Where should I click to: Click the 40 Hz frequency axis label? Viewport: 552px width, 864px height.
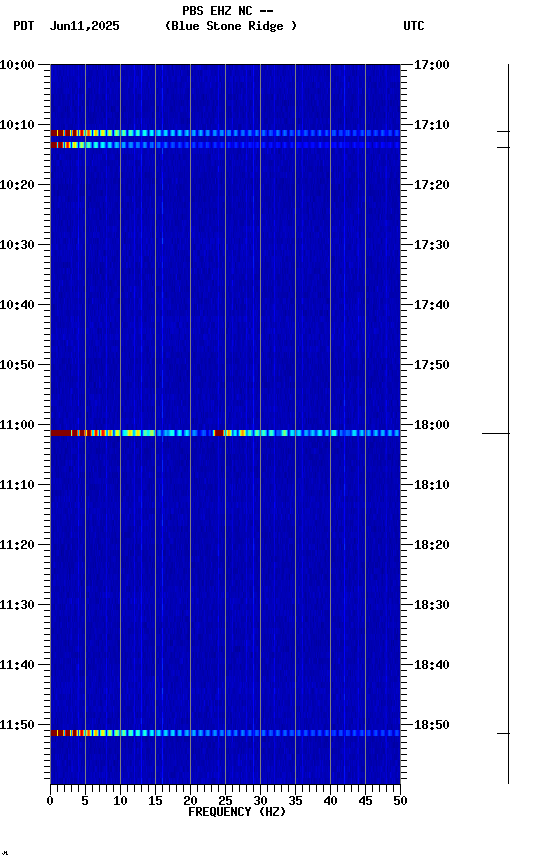(330, 801)
